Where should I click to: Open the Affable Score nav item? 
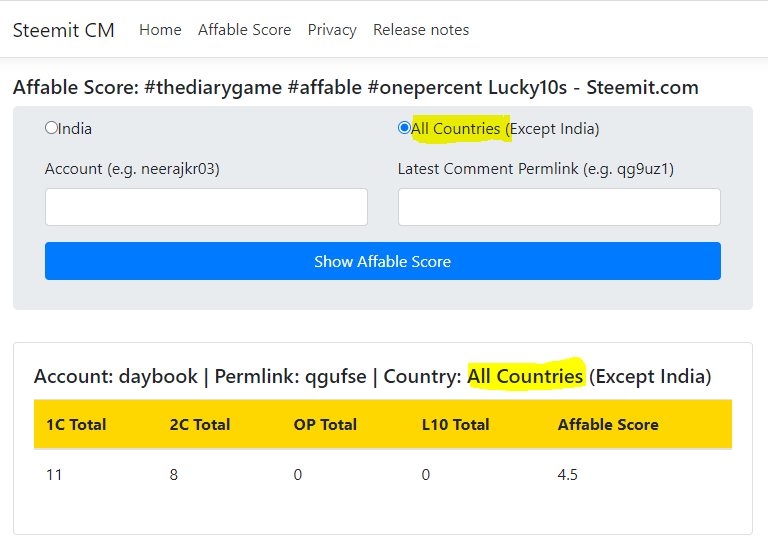tap(244, 30)
